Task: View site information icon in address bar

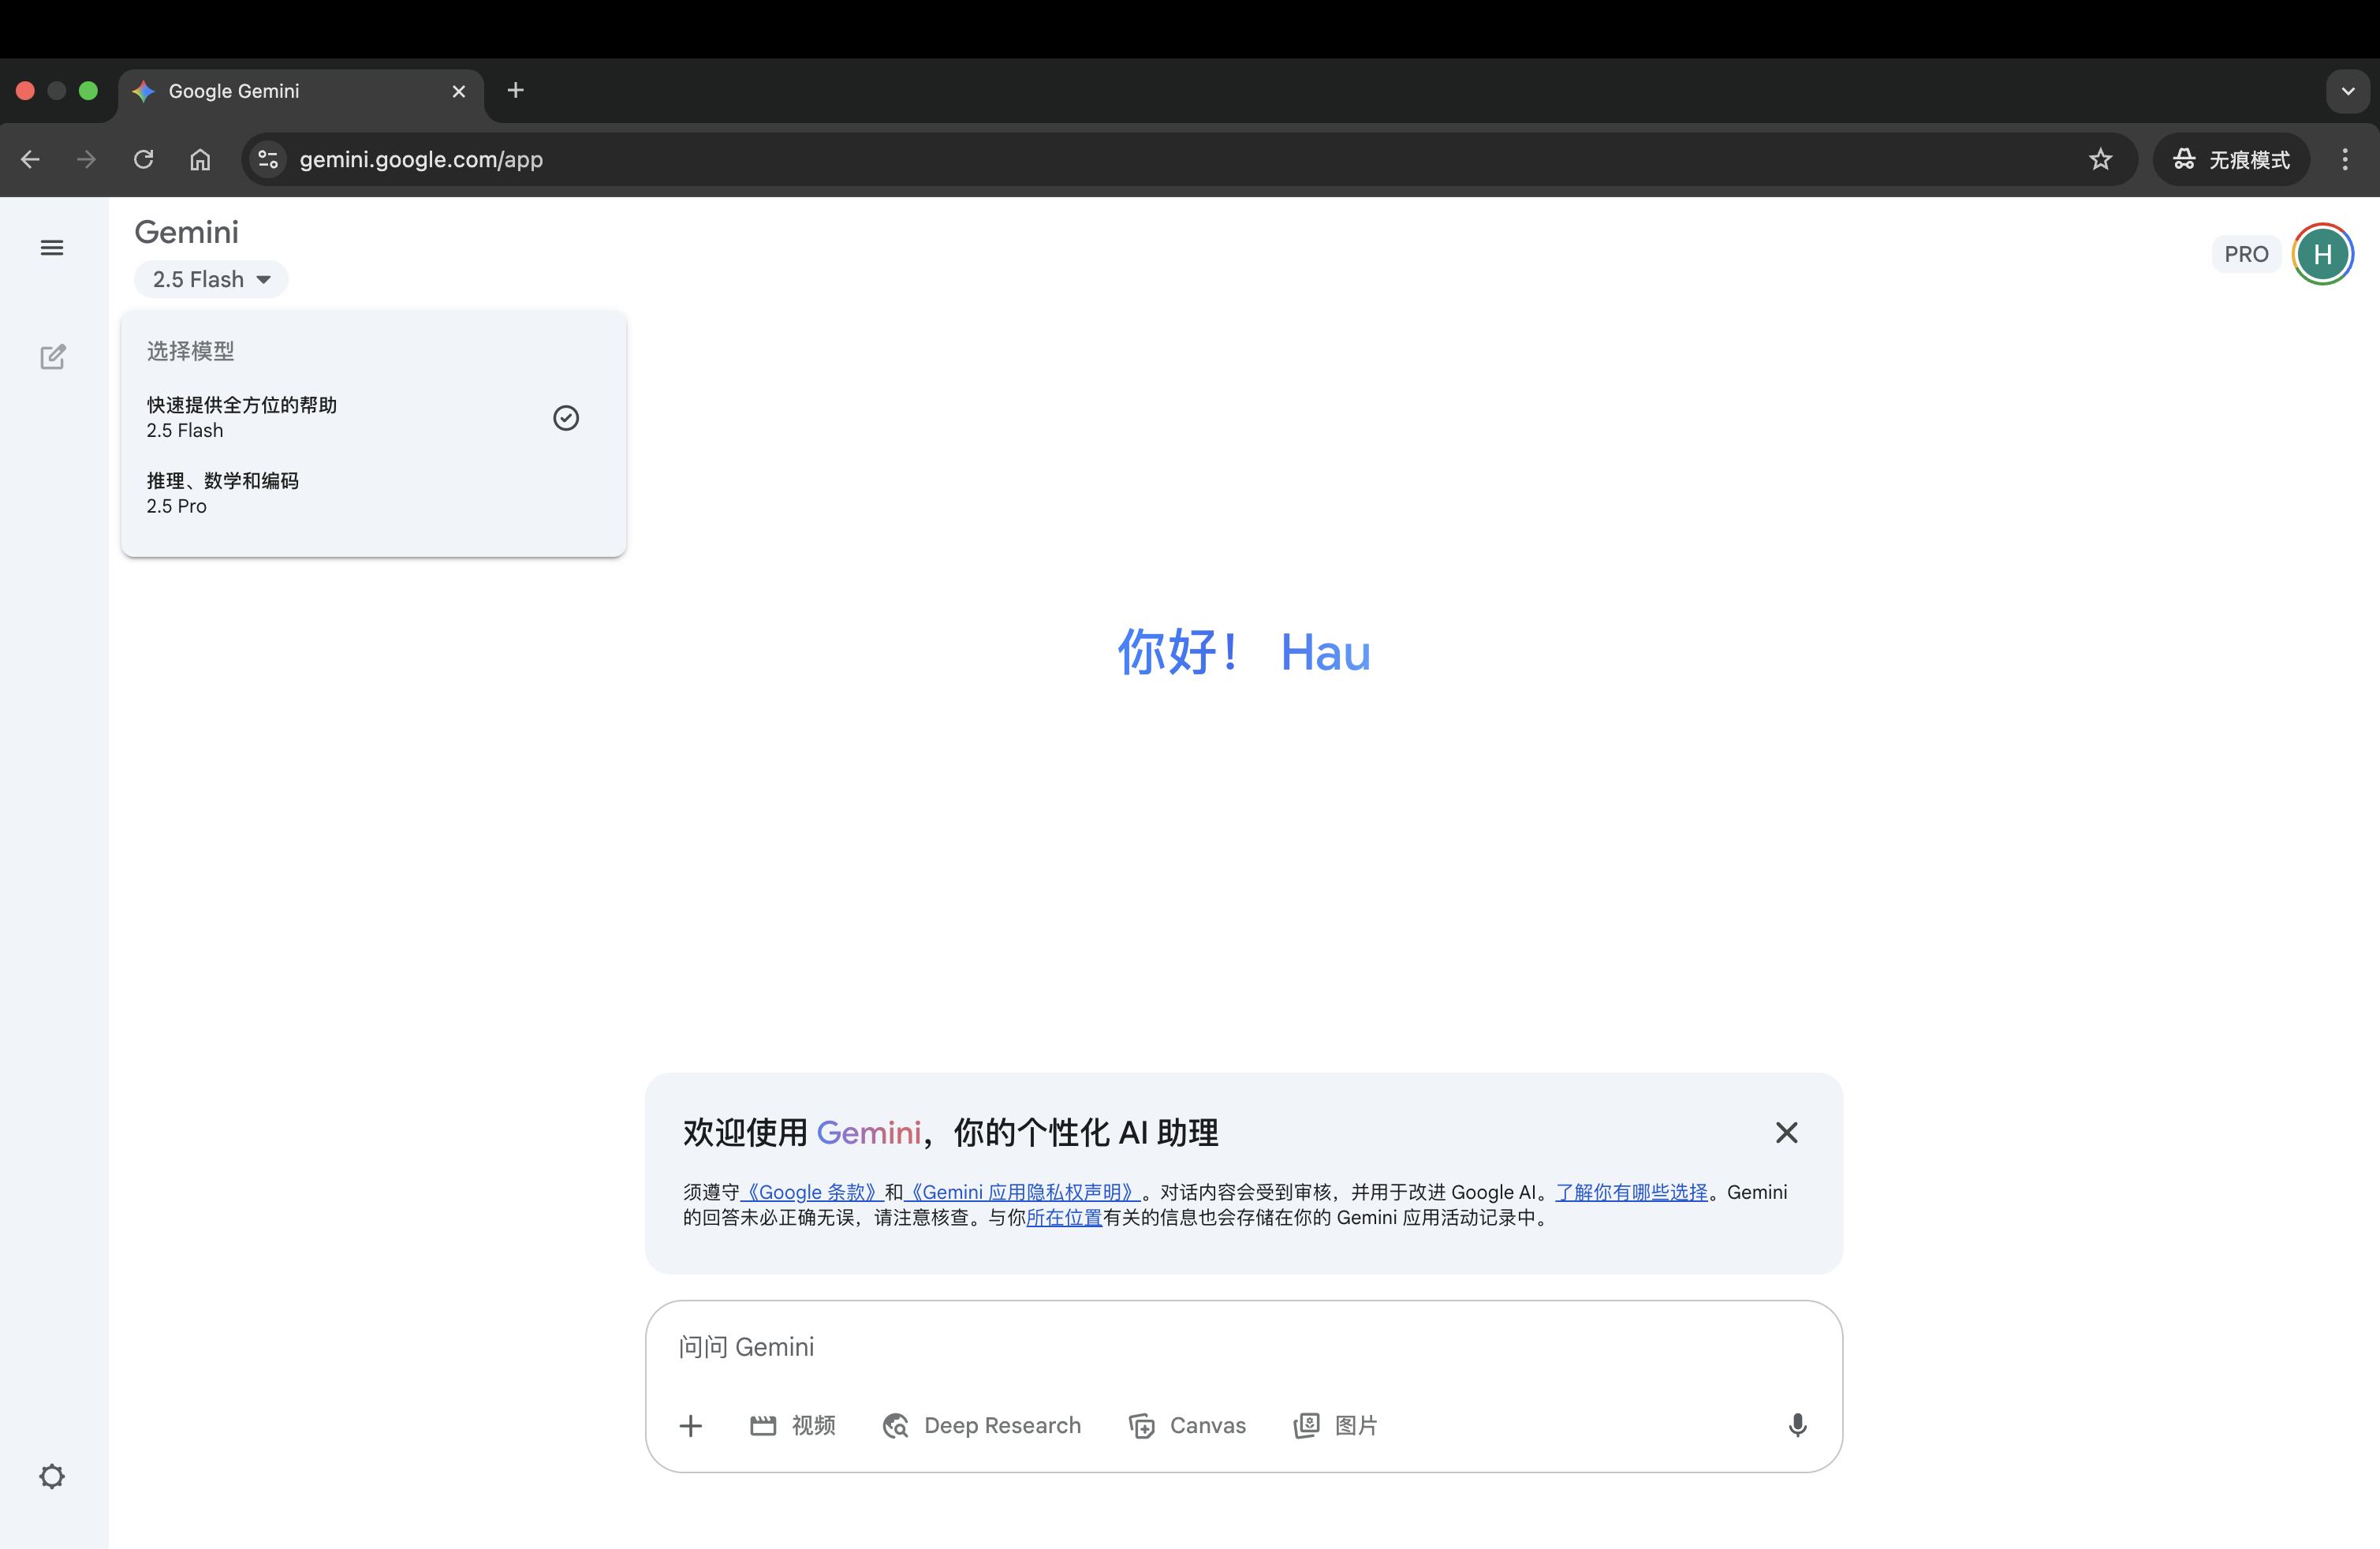Action: point(267,159)
